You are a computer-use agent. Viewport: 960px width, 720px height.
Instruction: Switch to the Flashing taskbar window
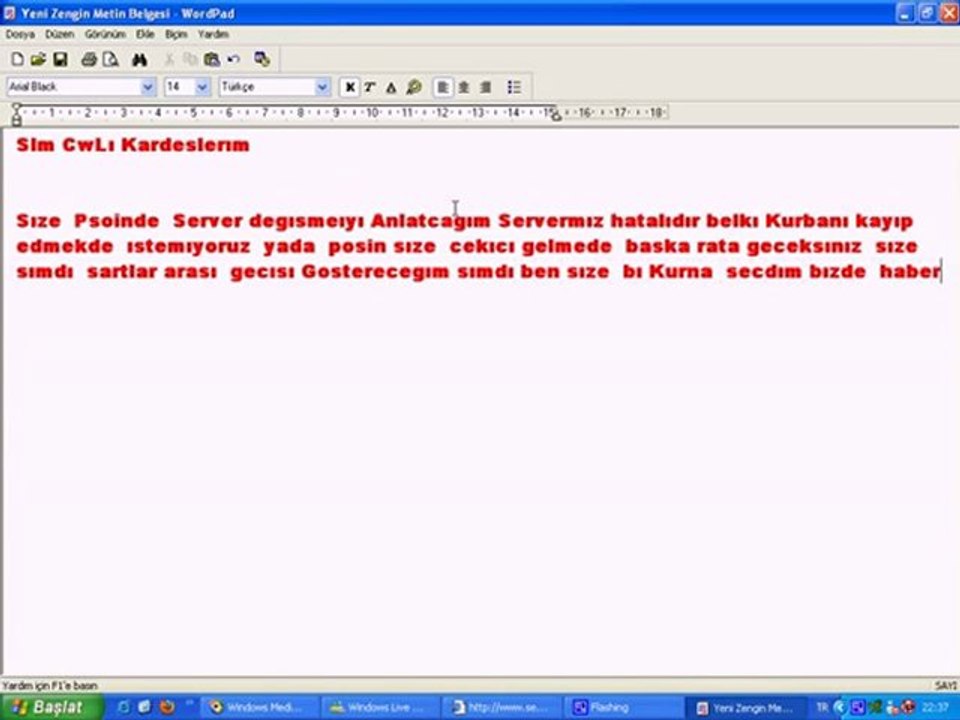coord(623,708)
